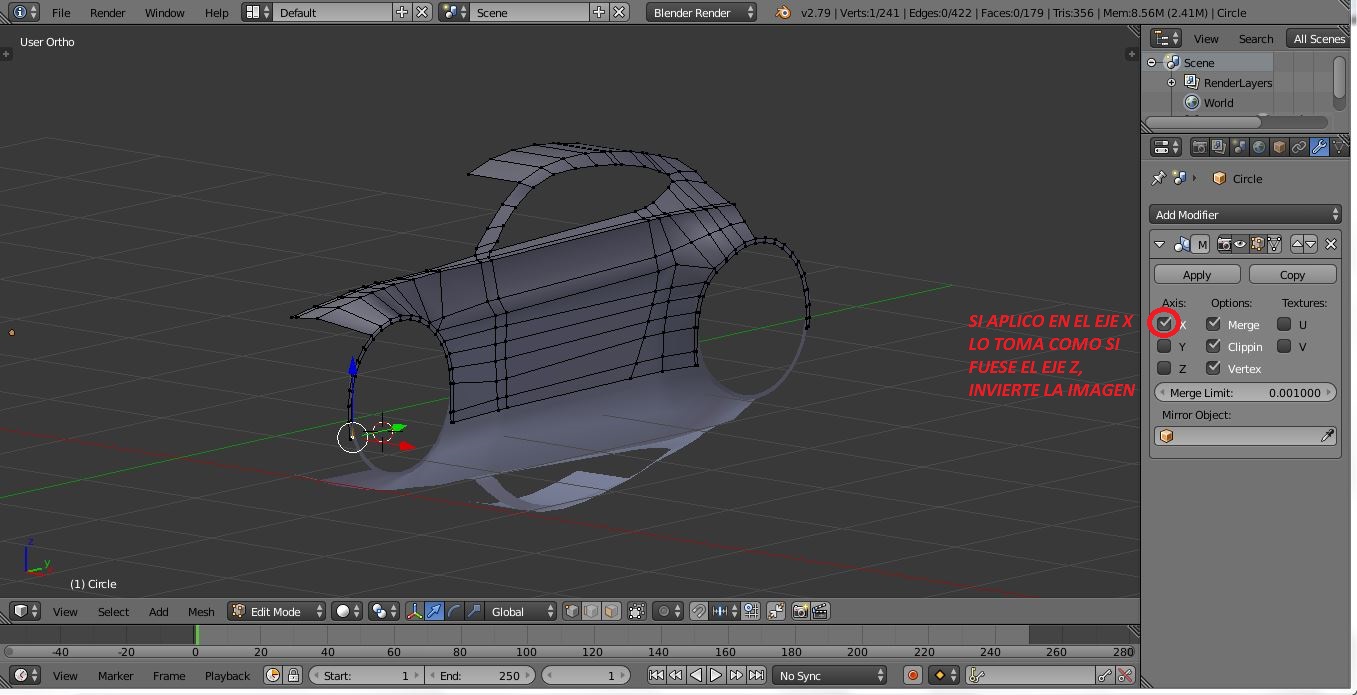The width and height of the screenshot is (1357, 695).
Task: Open the Modifiers wrench tab
Action: pyautogui.click(x=1319, y=147)
